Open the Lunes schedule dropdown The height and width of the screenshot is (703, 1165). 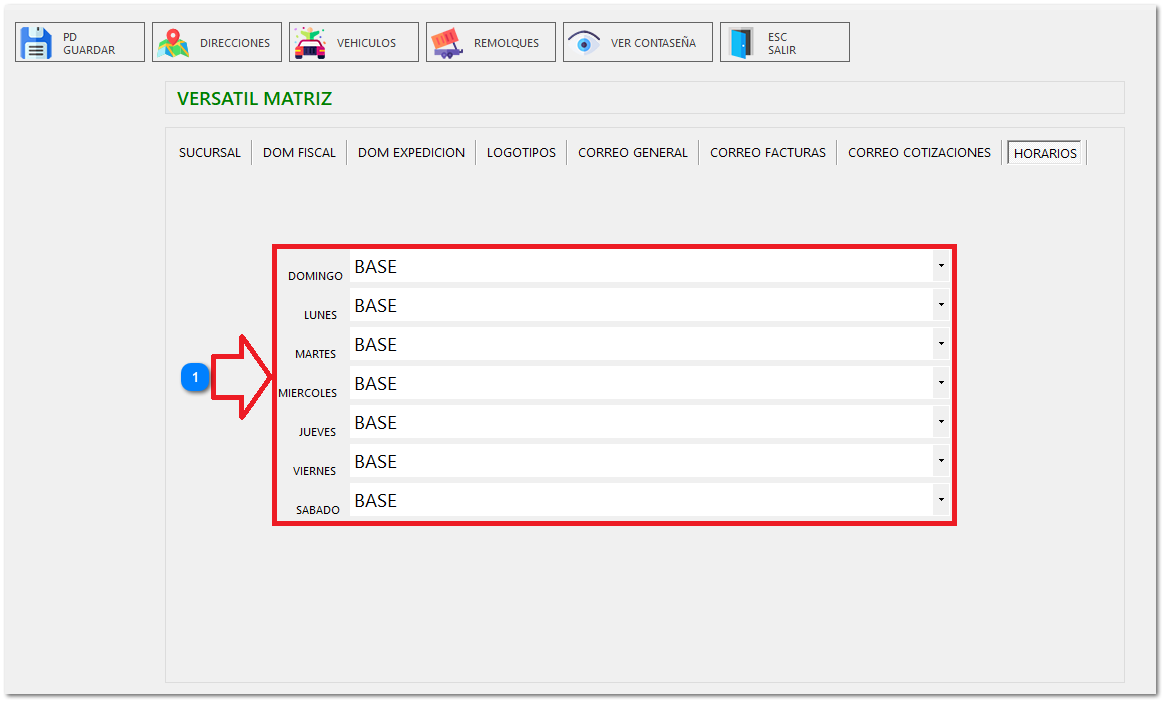(x=940, y=305)
